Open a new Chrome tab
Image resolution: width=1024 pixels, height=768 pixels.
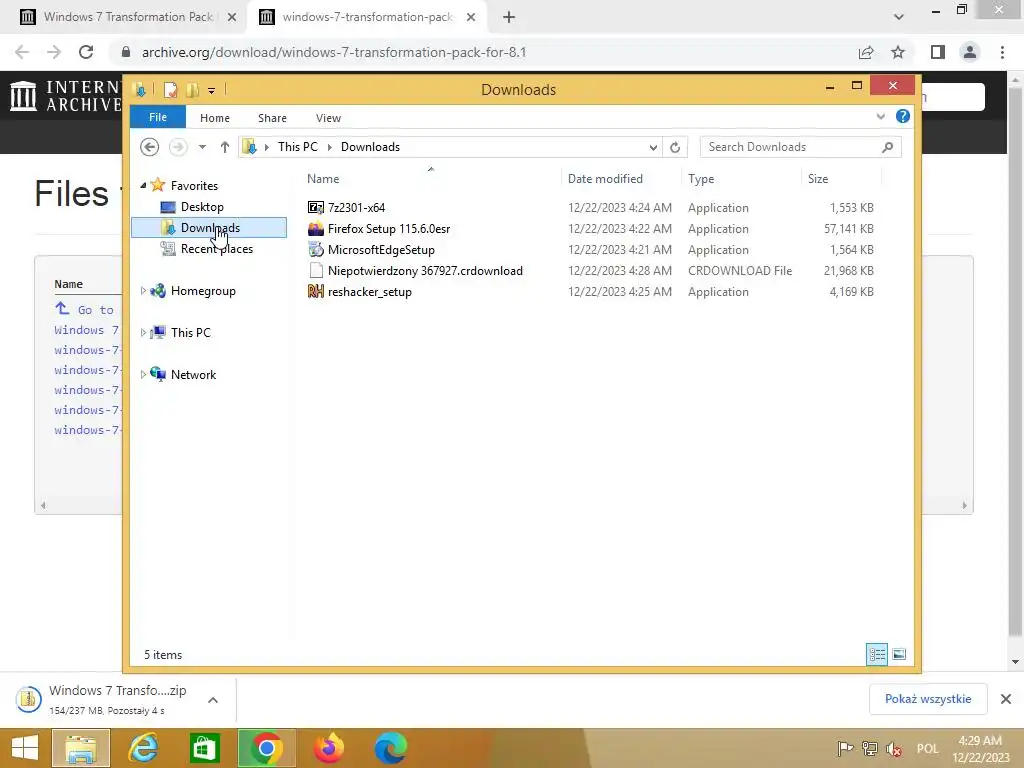(509, 18)
